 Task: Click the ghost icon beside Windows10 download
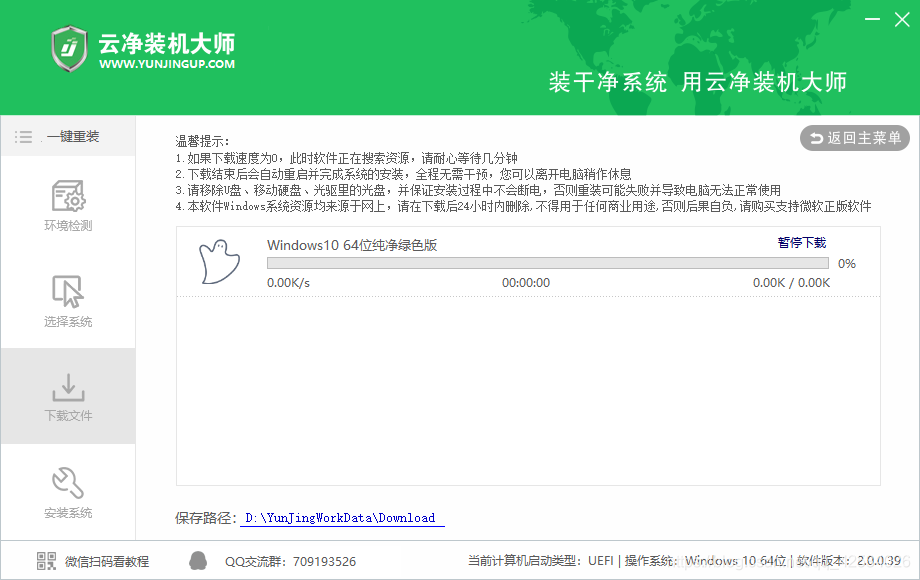point(219,262)
